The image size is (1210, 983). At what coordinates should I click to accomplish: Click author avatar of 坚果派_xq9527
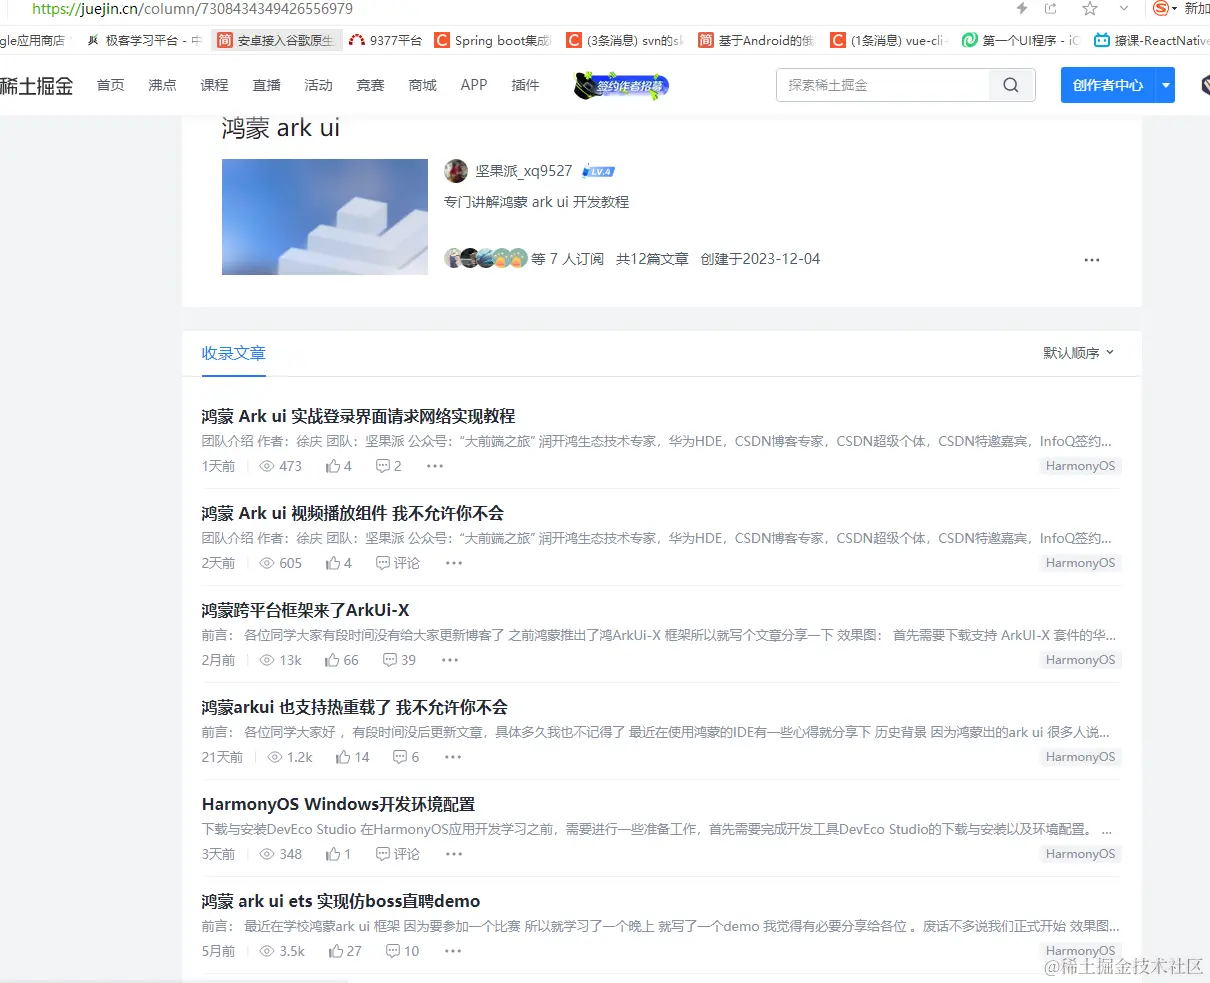click(456, 171)
